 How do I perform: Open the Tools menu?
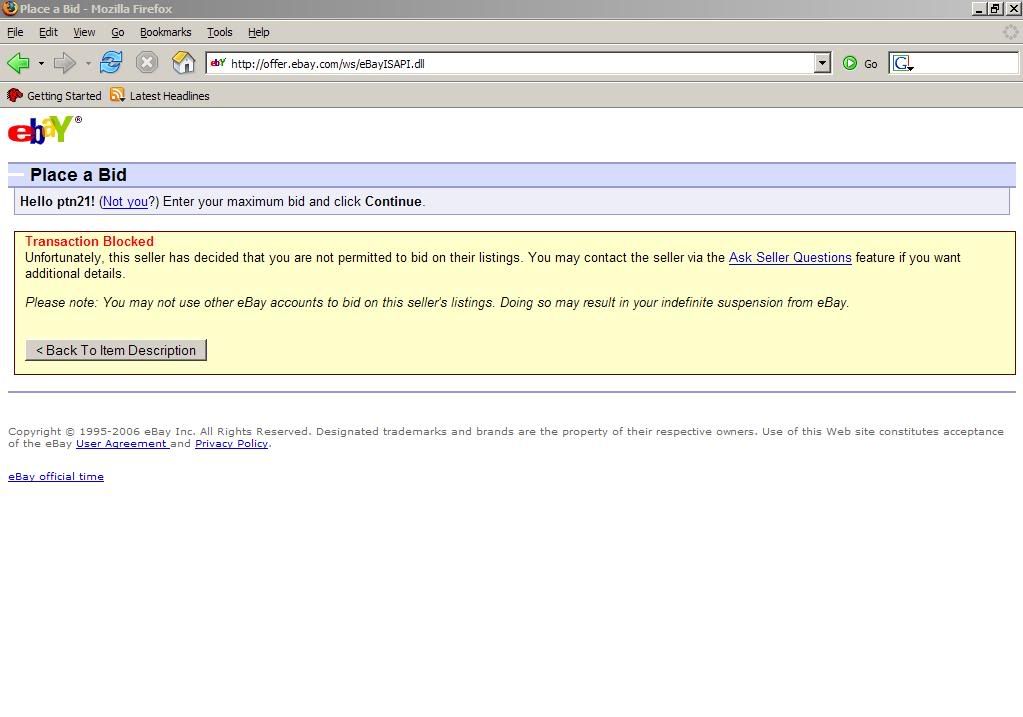pos(220,32)
